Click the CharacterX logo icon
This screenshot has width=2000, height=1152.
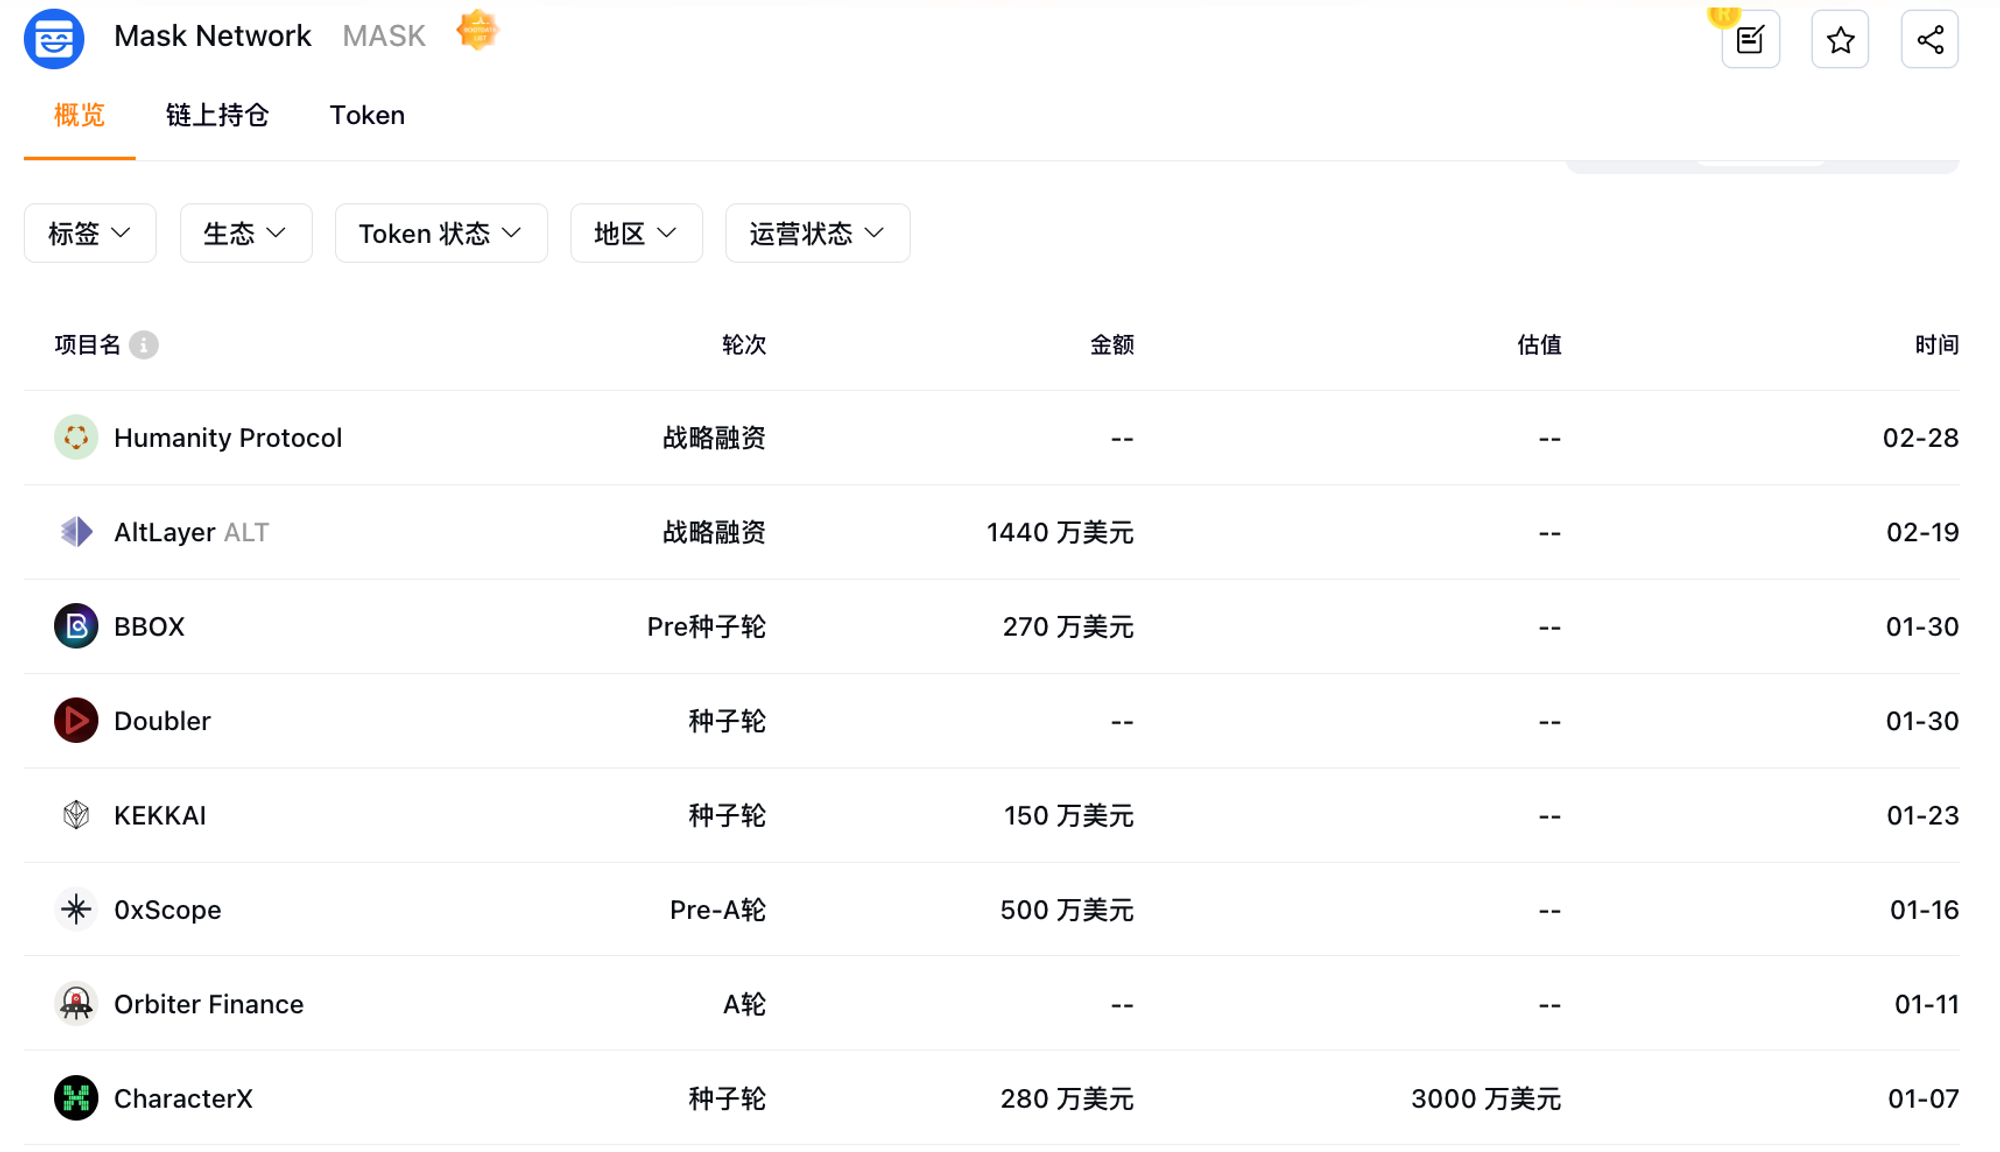click(76, 1098)
